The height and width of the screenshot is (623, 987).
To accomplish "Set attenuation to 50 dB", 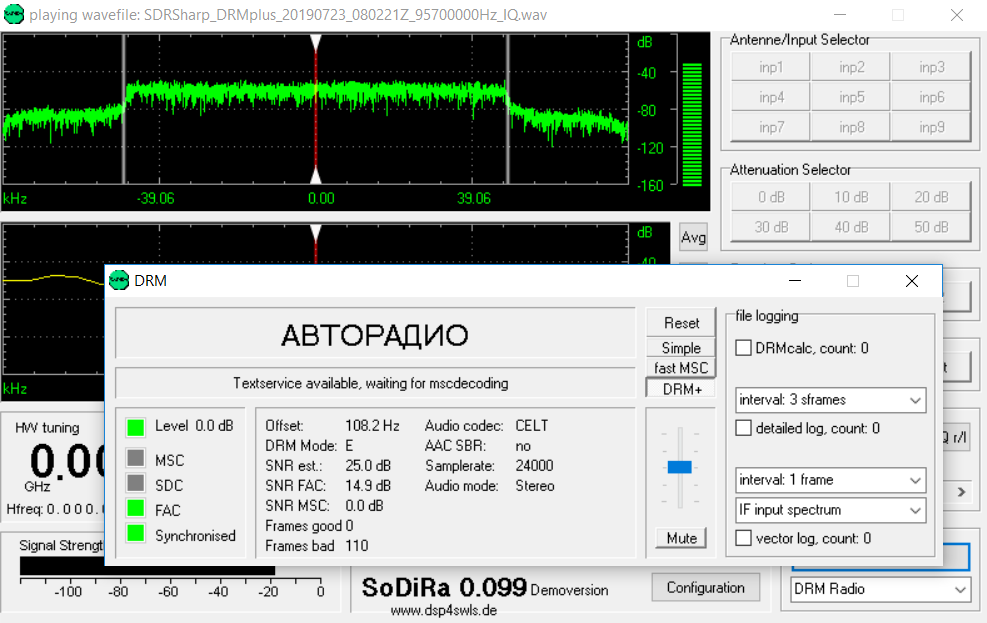I will [931, 227].
